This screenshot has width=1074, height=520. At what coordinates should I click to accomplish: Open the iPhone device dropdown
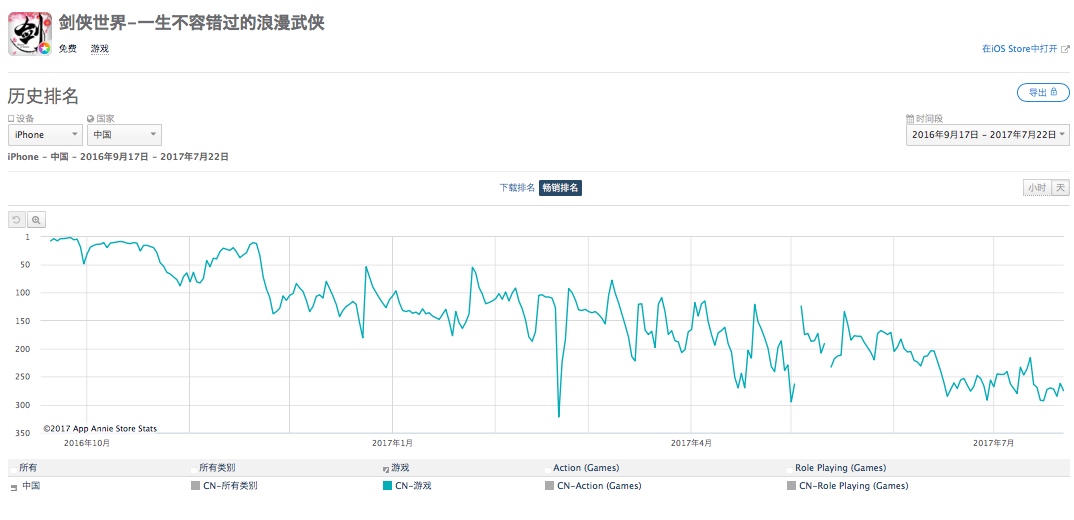(45, 135)
